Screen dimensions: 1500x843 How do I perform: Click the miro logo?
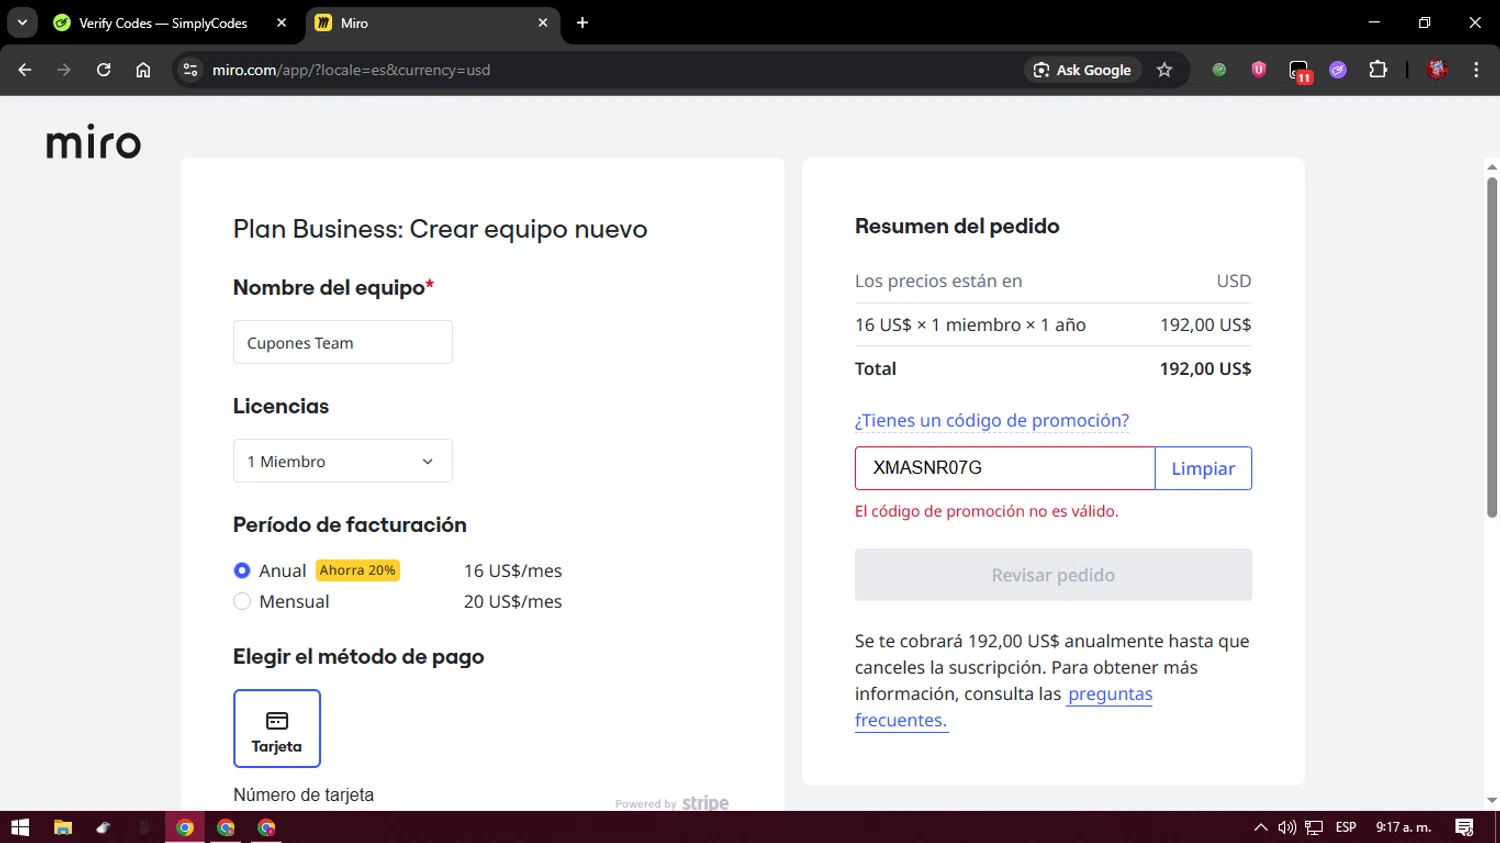tap(93, 143)
